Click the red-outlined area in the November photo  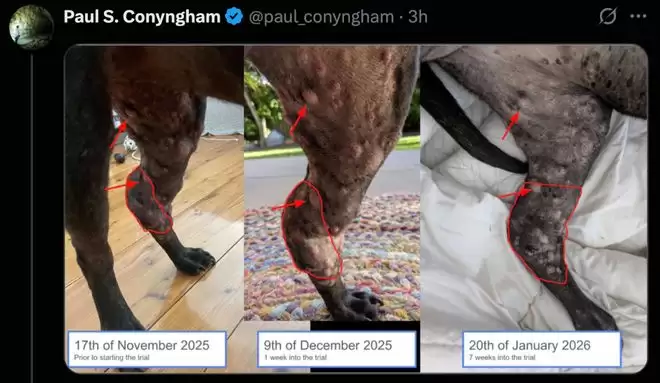tap(148, 201)
